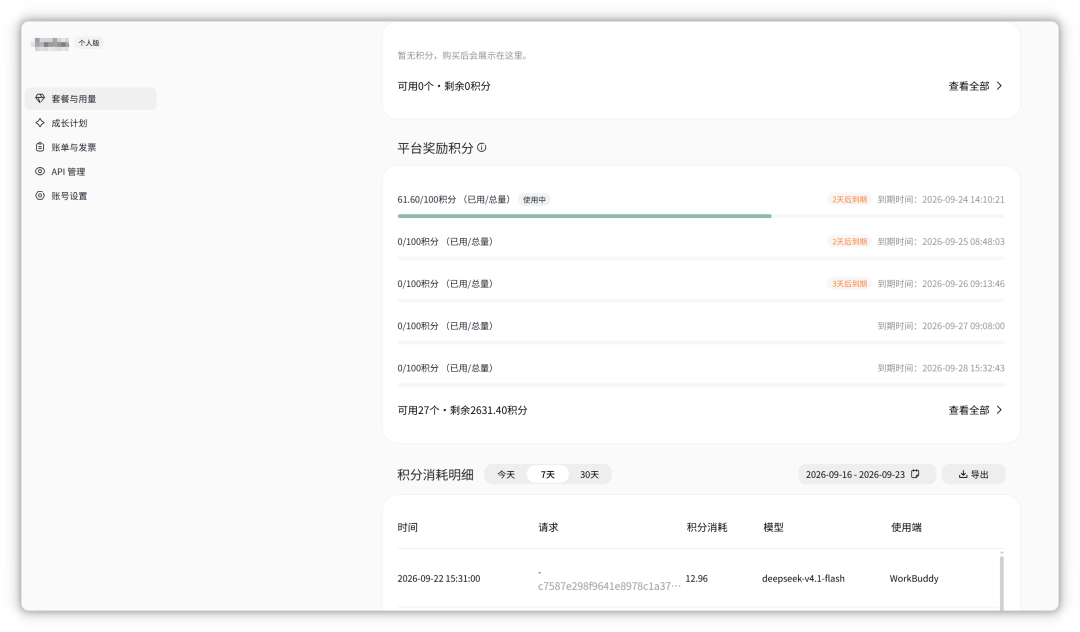This screenshot has width=1080, height=632.
Task: Click the 平台奖励积分 heading
Action: [435, 148]
